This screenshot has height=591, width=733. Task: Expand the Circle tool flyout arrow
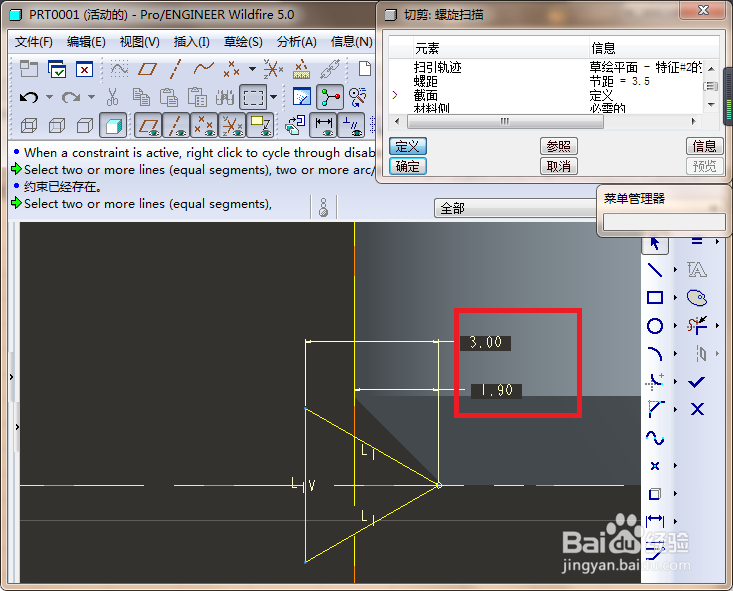point(676,326)
